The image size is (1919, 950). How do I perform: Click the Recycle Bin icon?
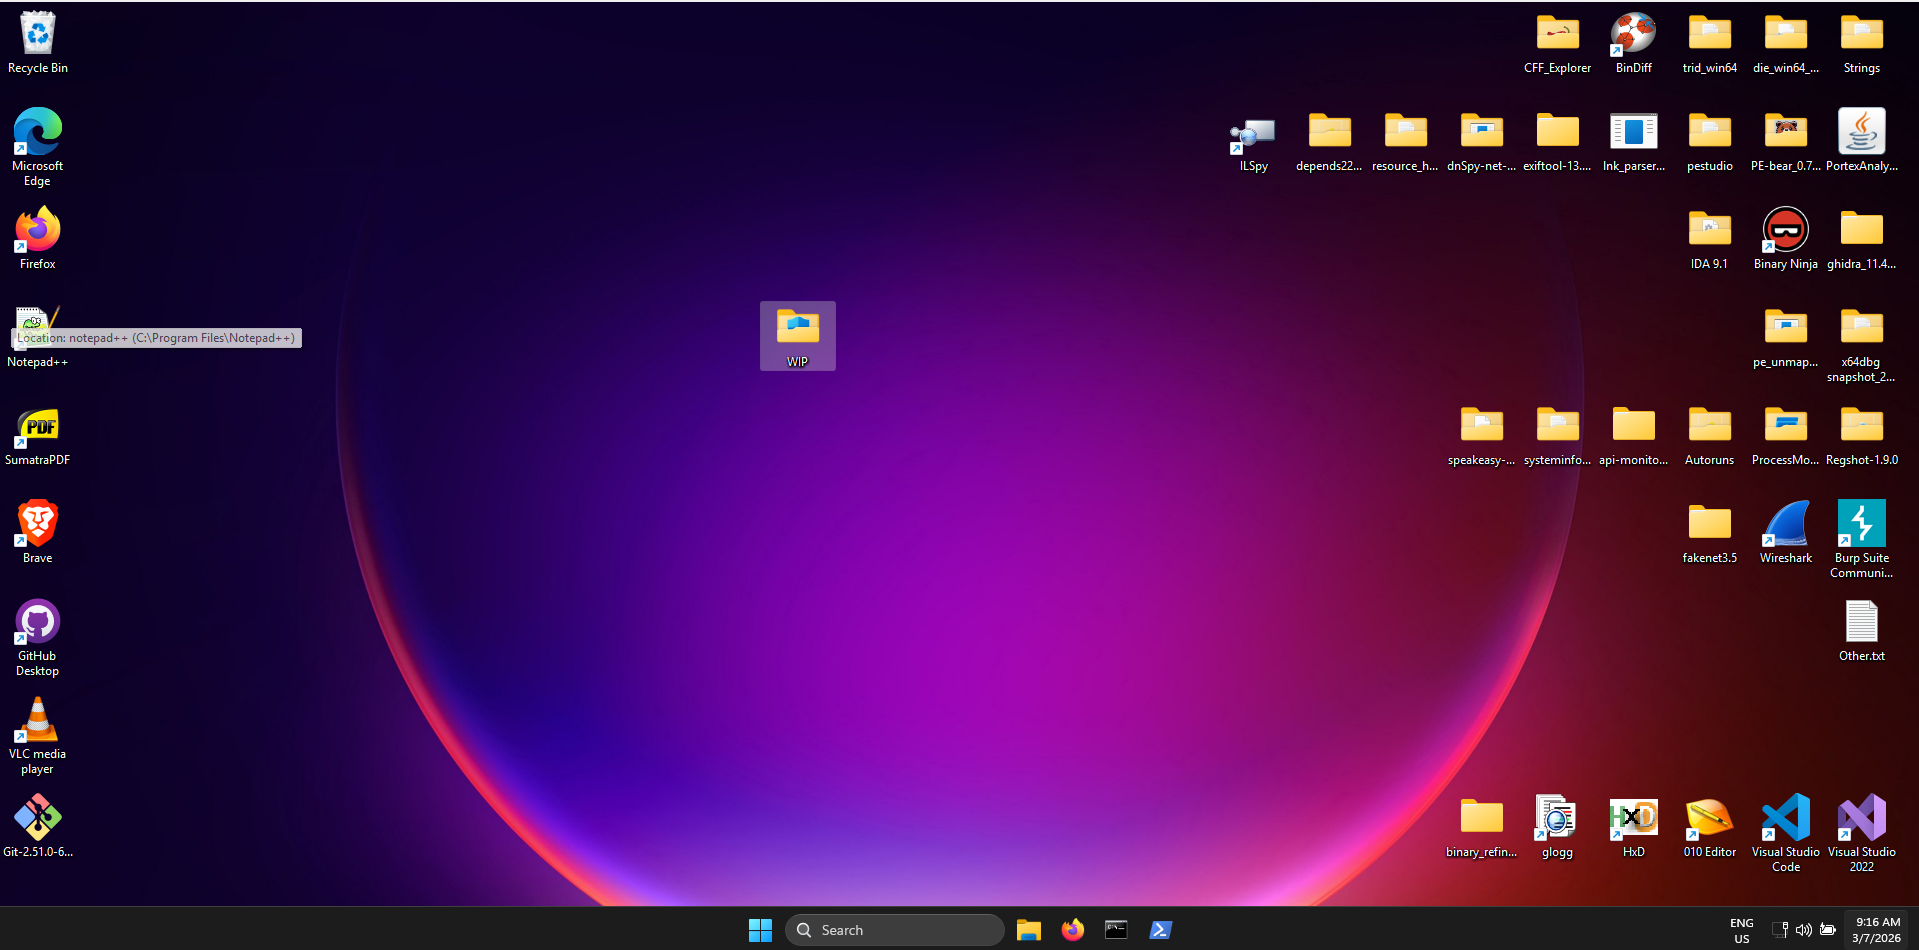point(38,35)
